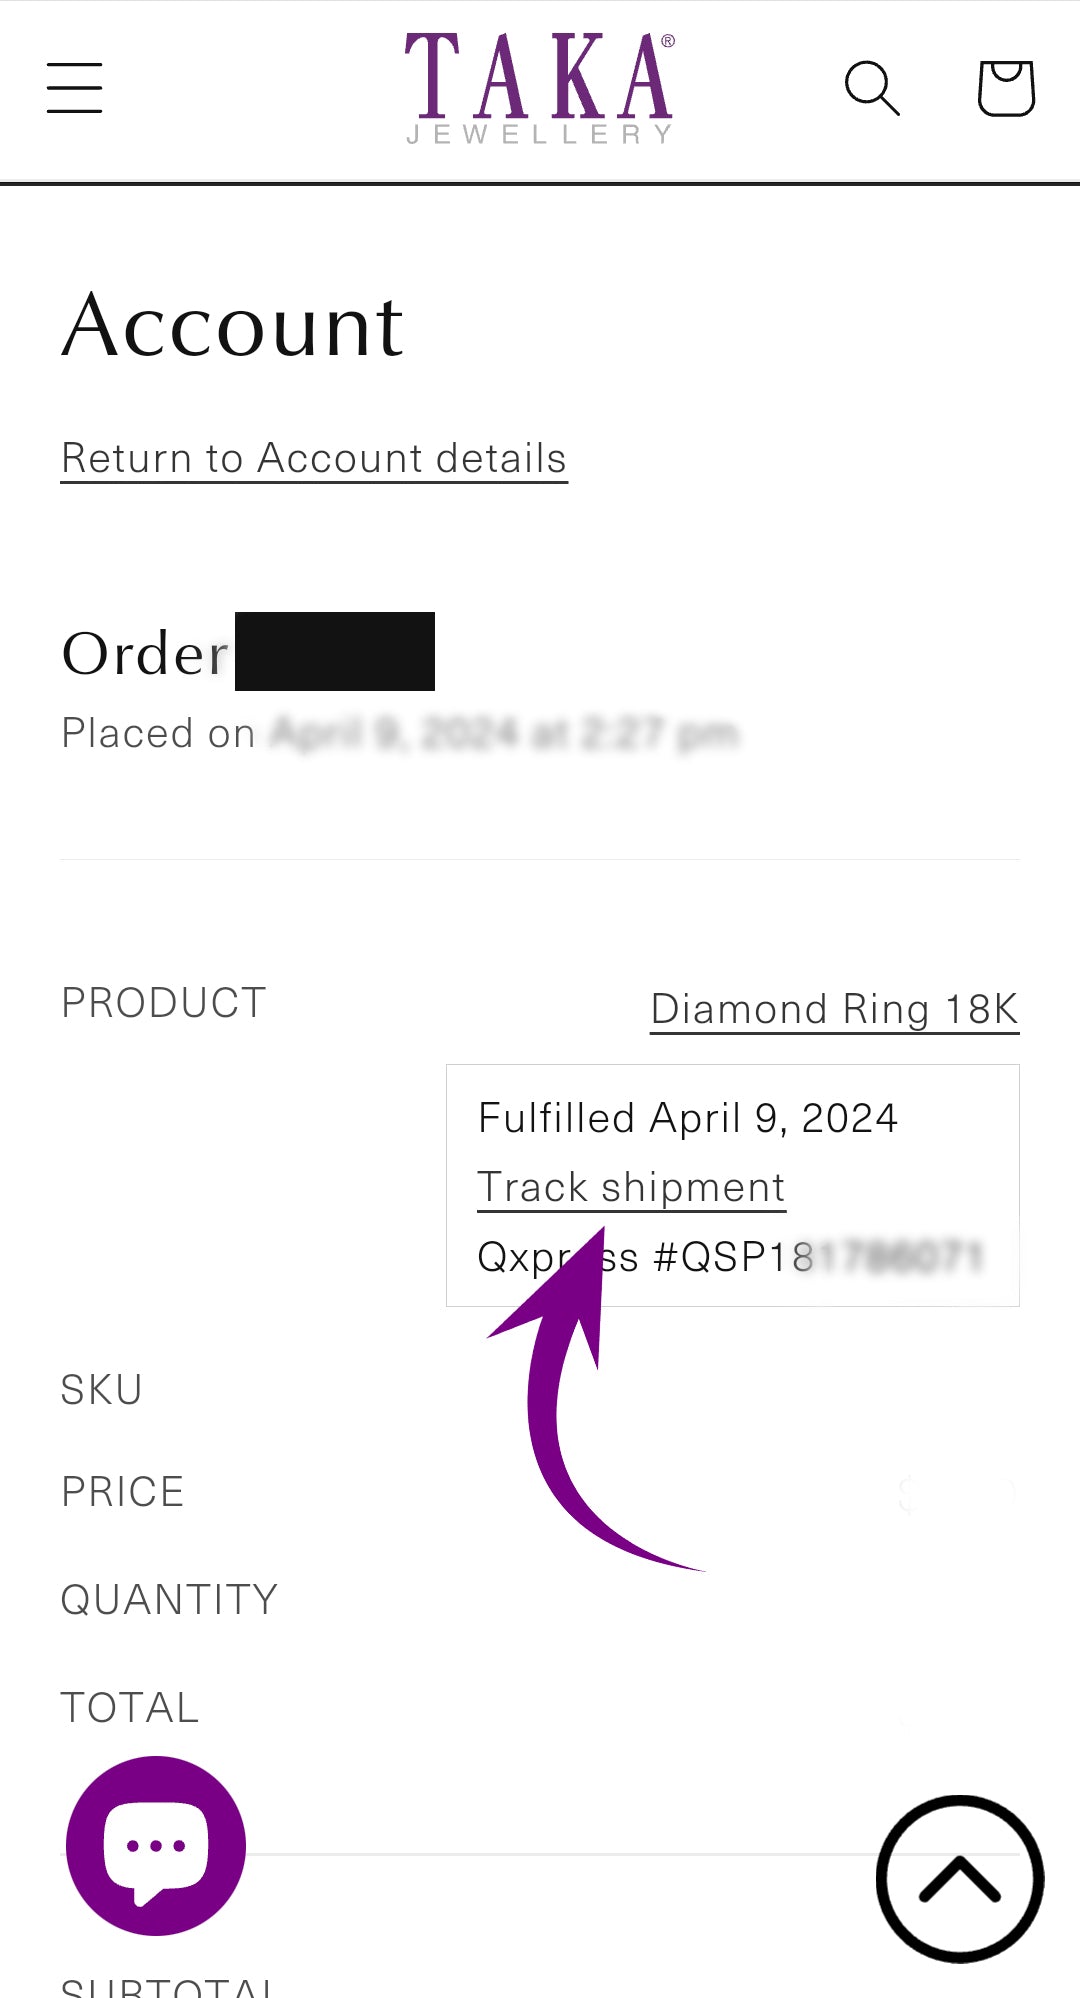Open the Diamond Ring 18K product link
The image size is (1080, 1998).
834,1009
